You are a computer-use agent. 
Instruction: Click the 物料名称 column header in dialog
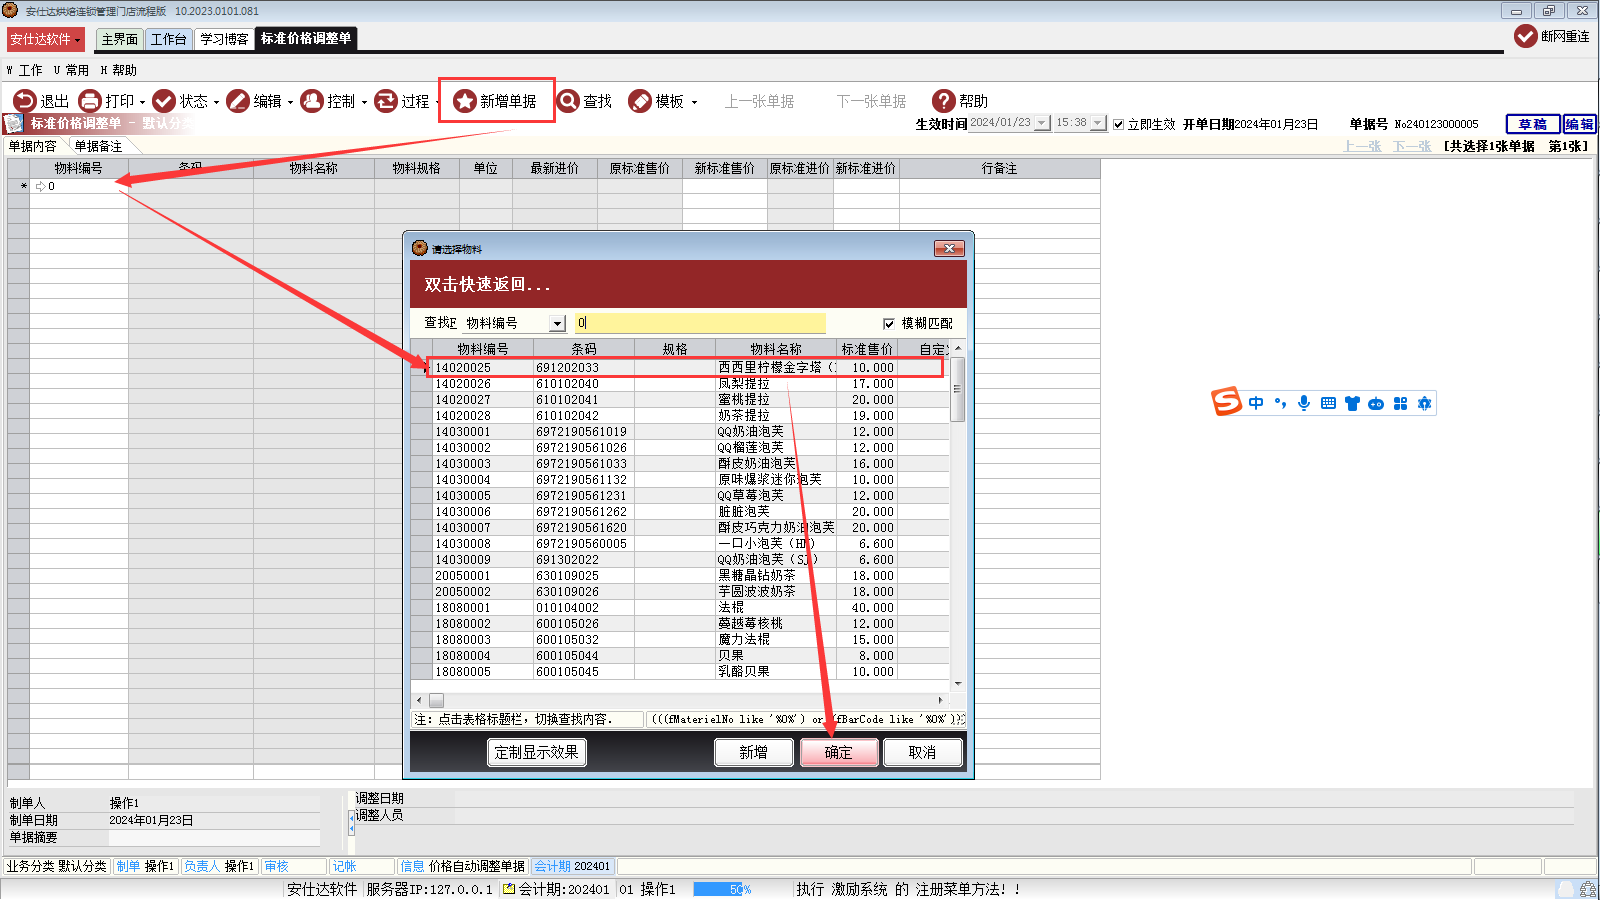[x=776, y=349]
